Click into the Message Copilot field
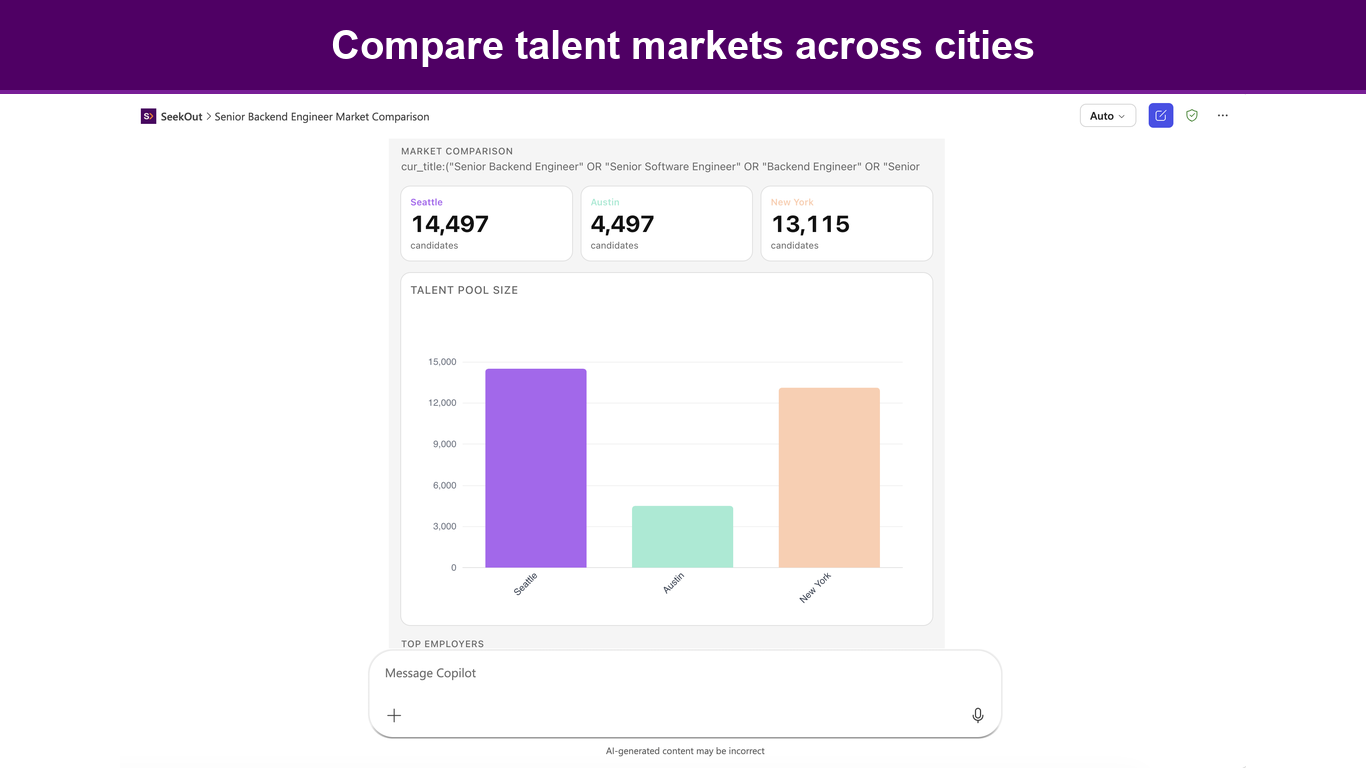The height and width of the screenshot is (768, 1366). (x=685, y=673)
